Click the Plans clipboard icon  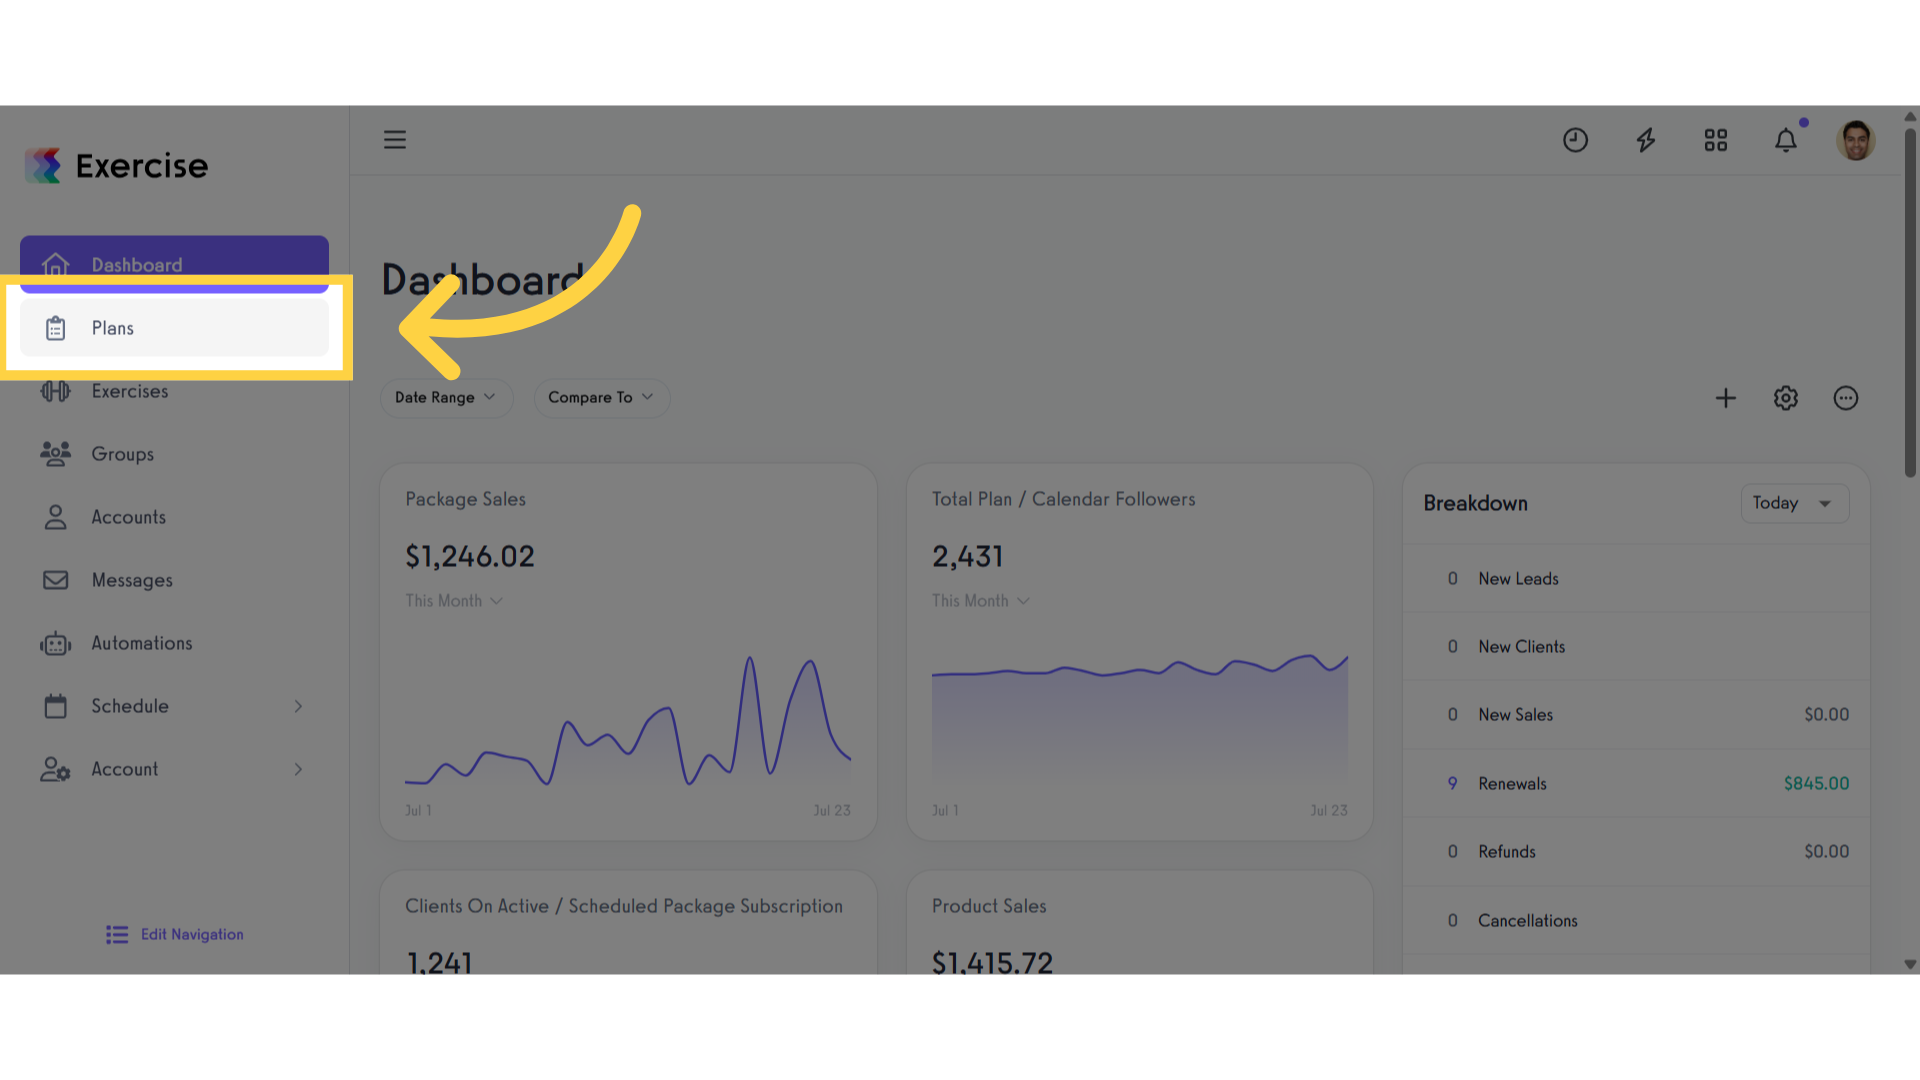point(56,328)
